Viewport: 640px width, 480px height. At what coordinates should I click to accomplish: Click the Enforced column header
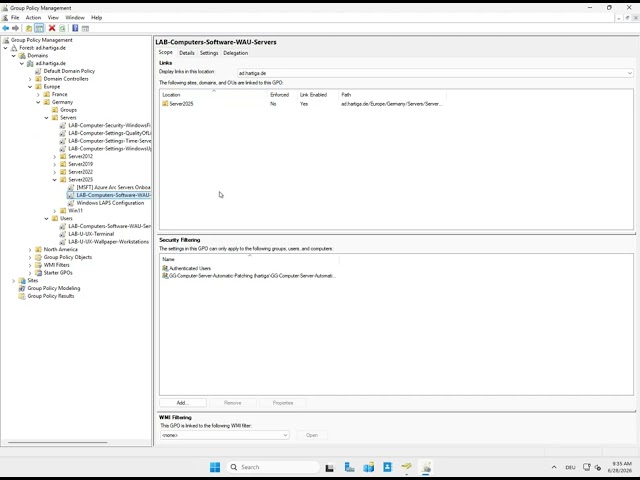[x=282, y=95]
